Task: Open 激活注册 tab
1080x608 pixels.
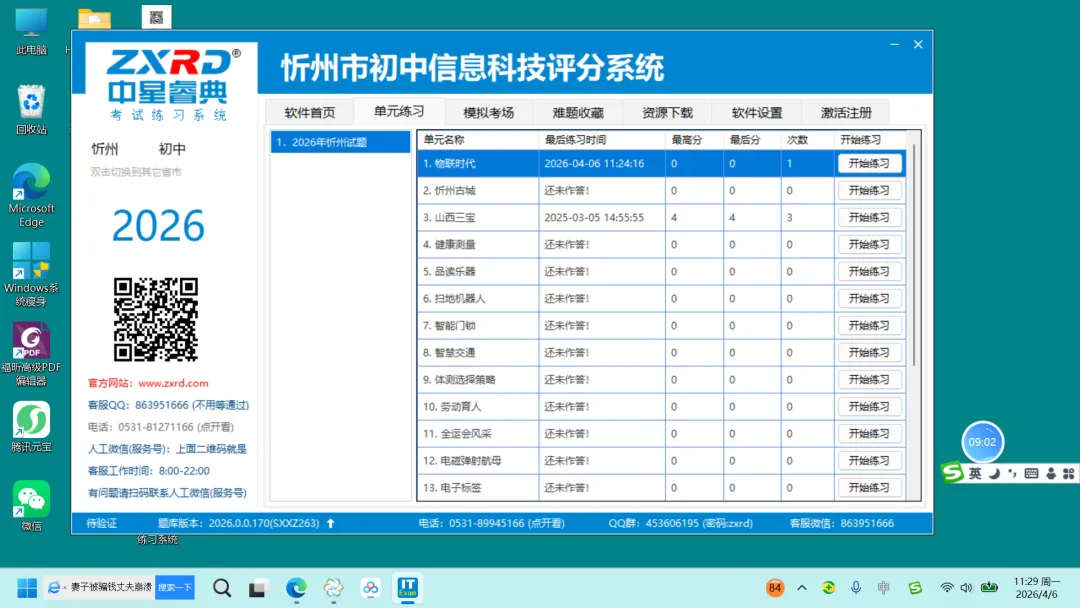Action: click(846, 112)
